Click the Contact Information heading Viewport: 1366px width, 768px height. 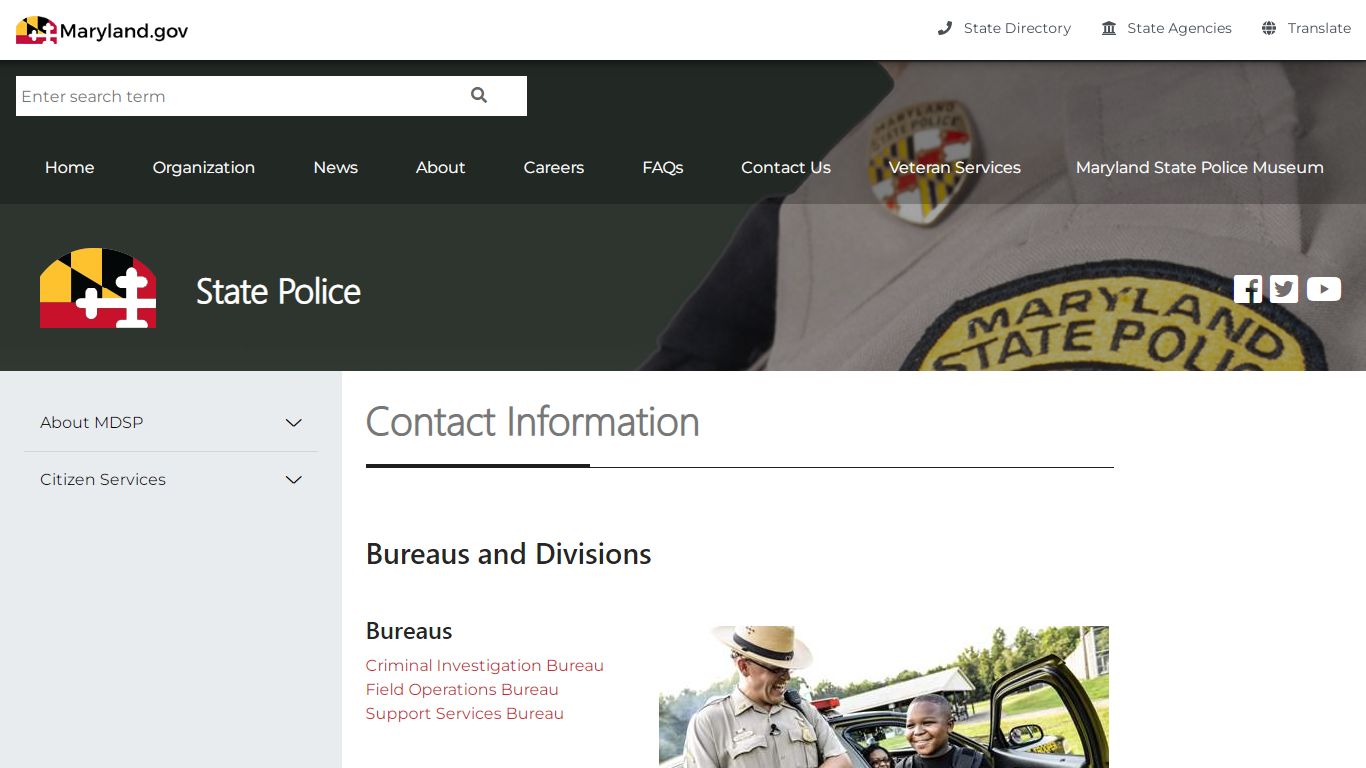533,421
